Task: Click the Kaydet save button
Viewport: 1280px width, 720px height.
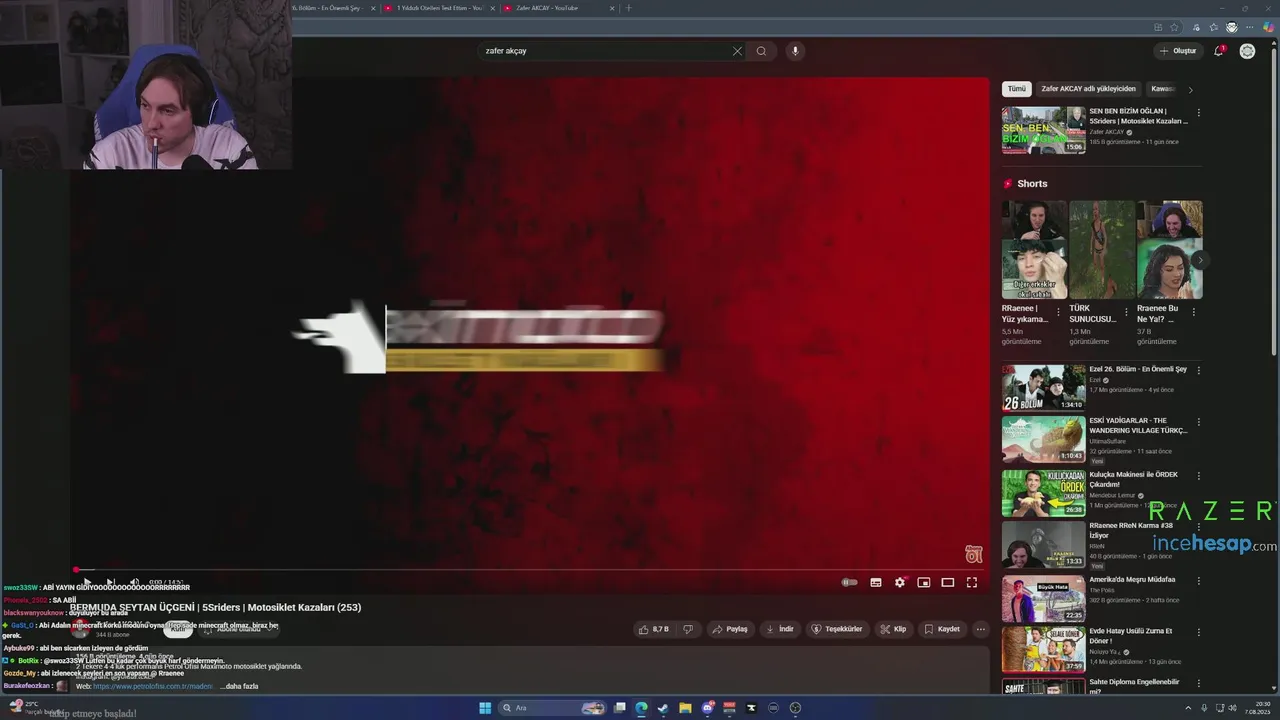Action: pos(942,629)
